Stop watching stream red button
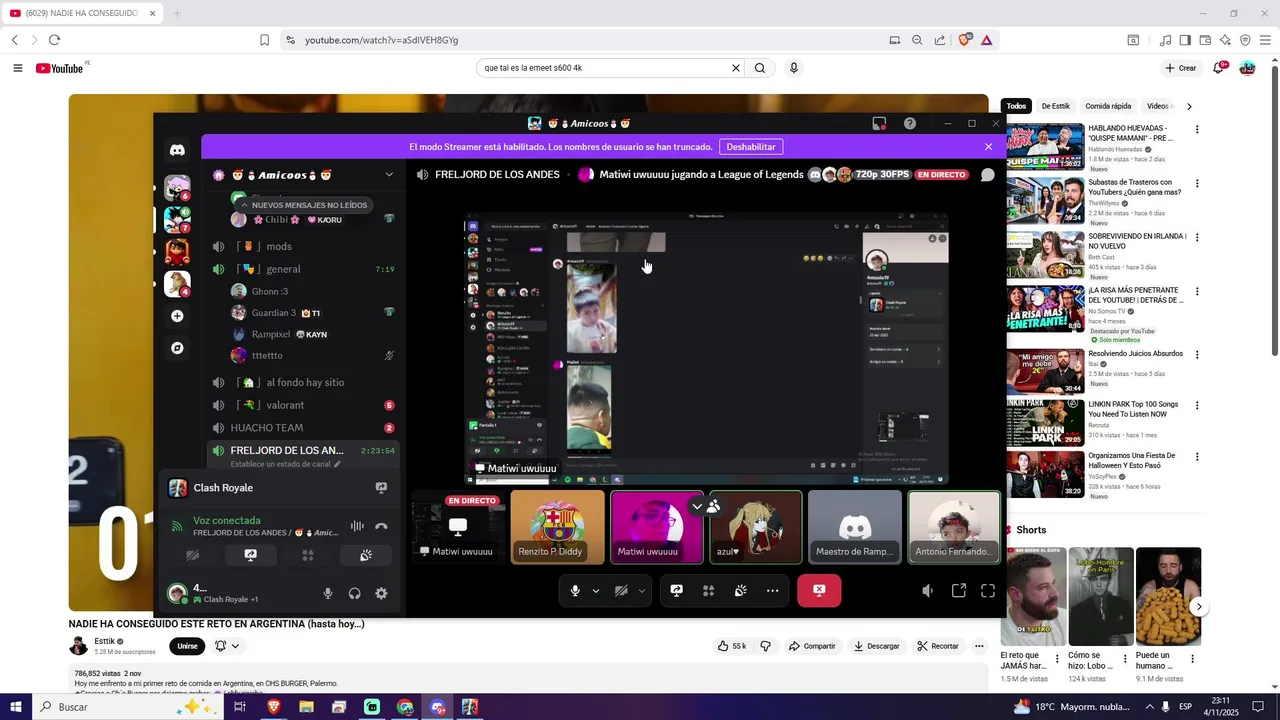The image size is (1280, 720). click(x=819, y=591)
